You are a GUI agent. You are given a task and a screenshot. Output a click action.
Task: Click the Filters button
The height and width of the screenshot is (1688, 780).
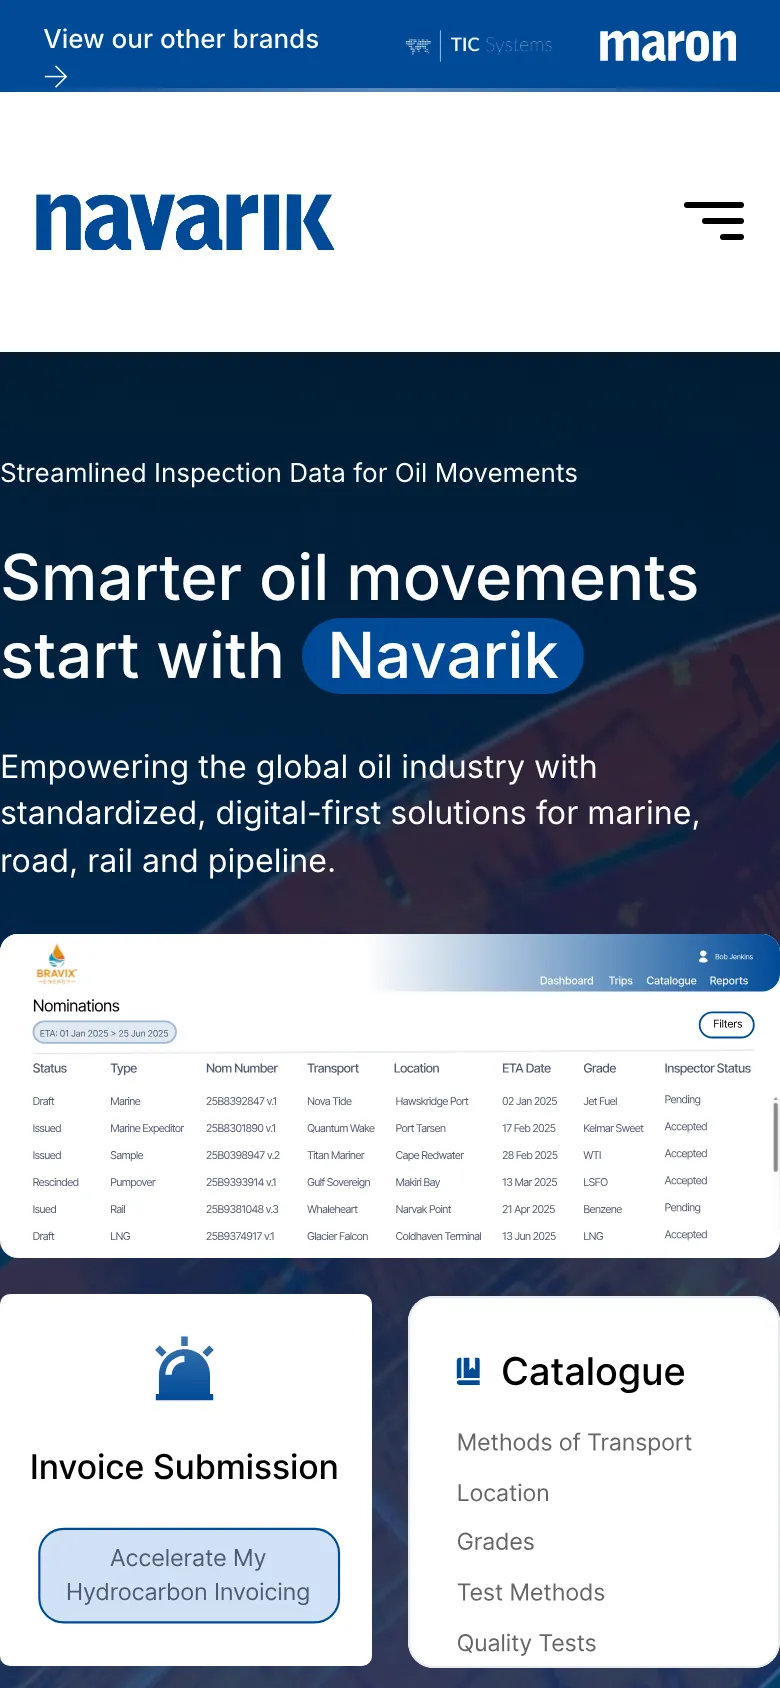click(x=727, y=1024)
